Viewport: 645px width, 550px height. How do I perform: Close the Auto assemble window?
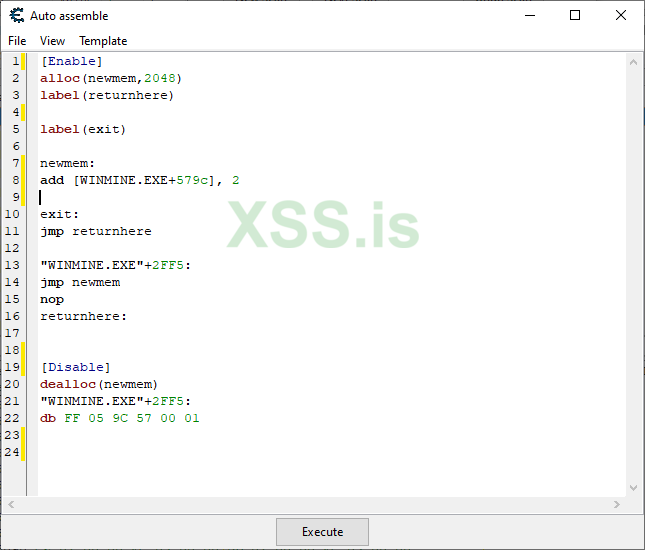(620, 16)
